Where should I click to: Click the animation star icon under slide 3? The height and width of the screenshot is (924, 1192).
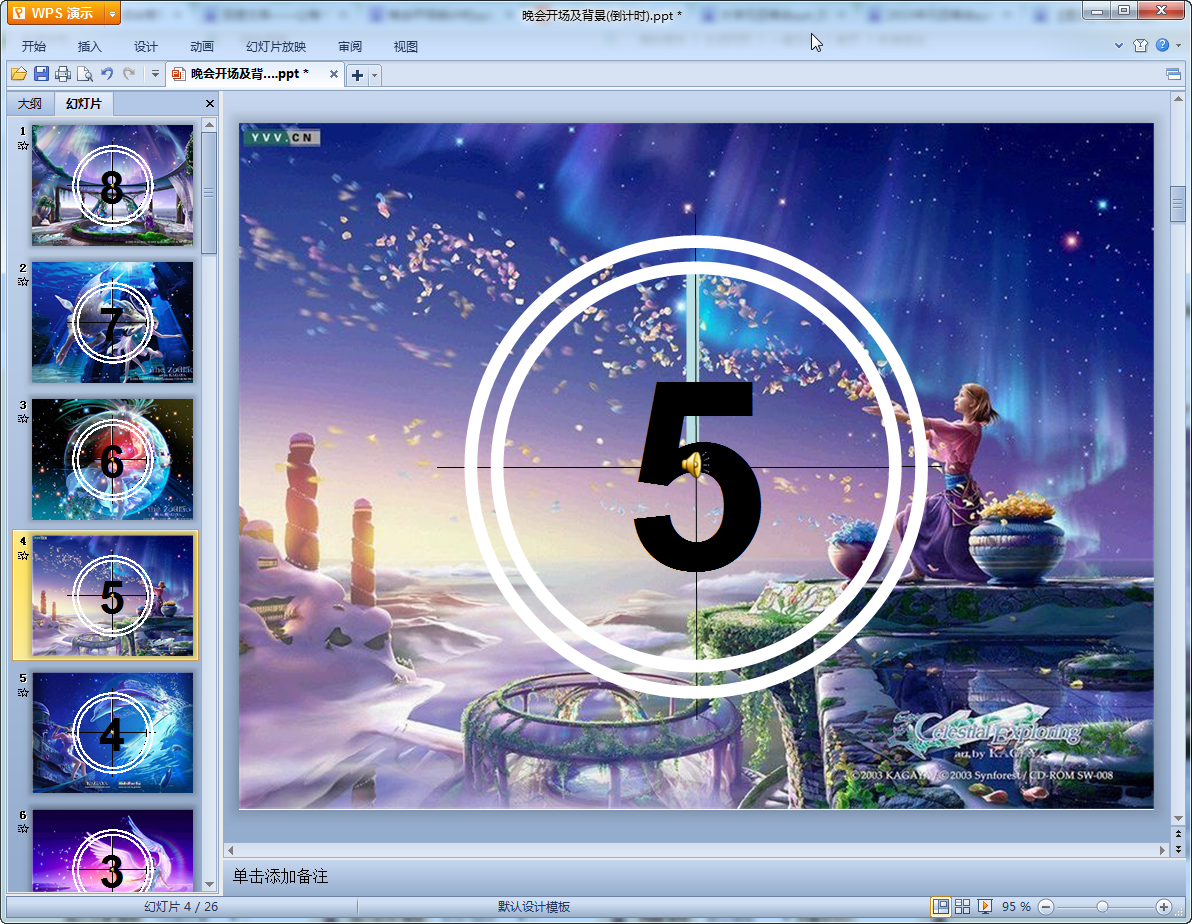23,419
